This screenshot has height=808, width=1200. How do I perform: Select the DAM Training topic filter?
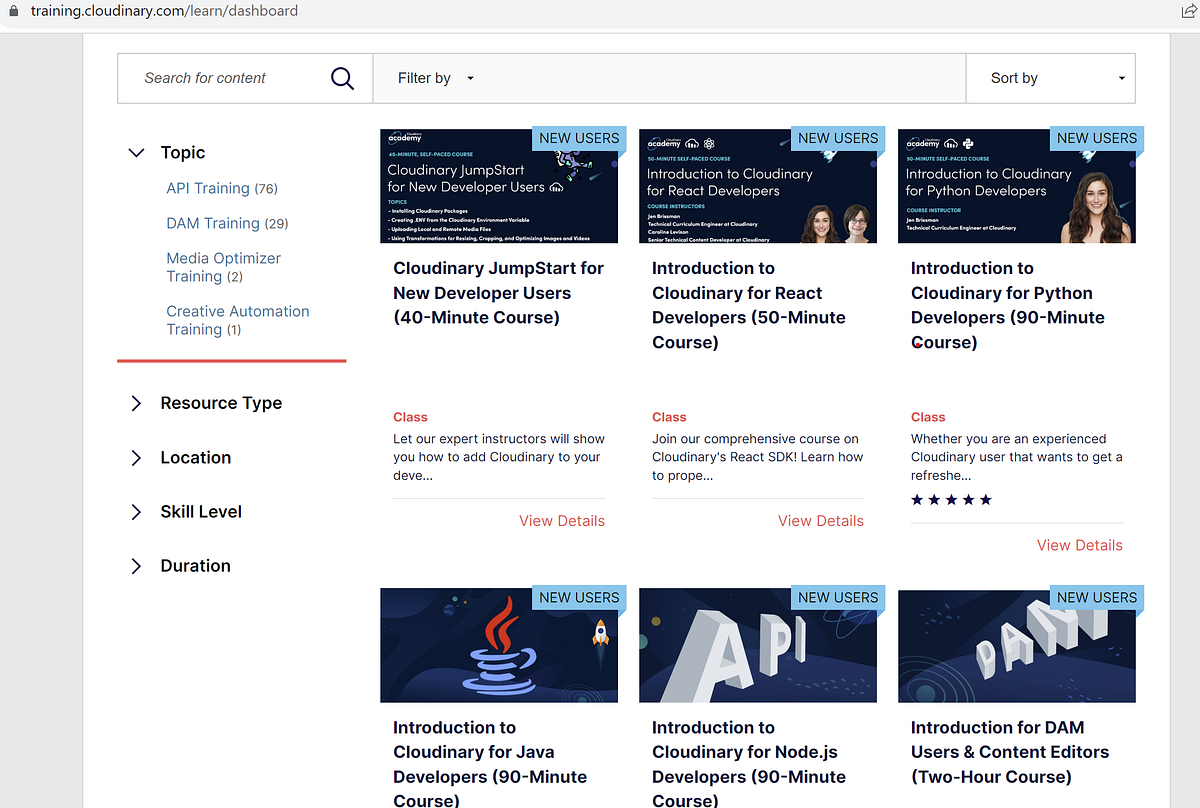(x=212, y=223)
